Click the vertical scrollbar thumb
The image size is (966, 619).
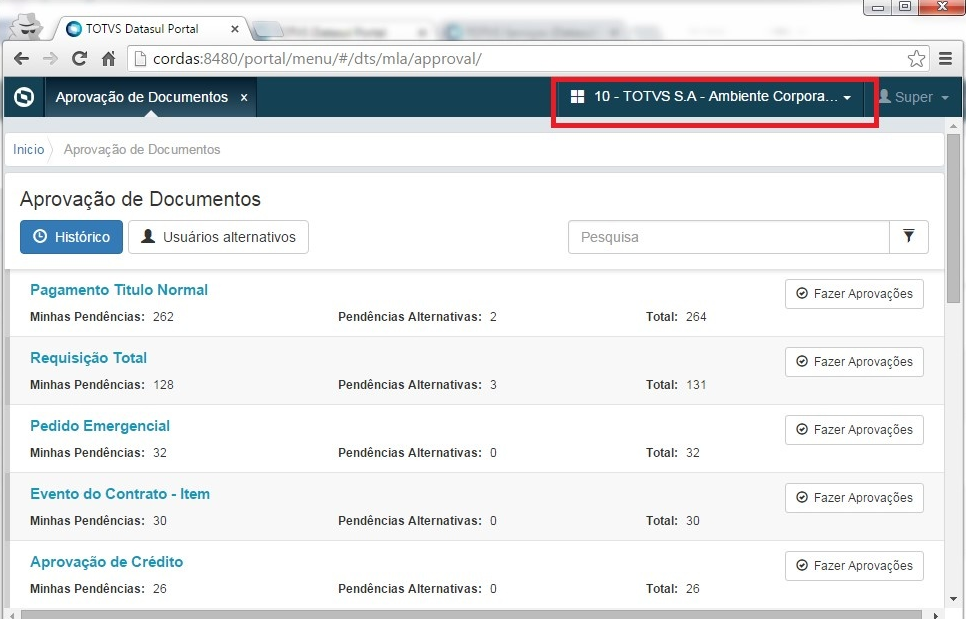tap(954, 219)
